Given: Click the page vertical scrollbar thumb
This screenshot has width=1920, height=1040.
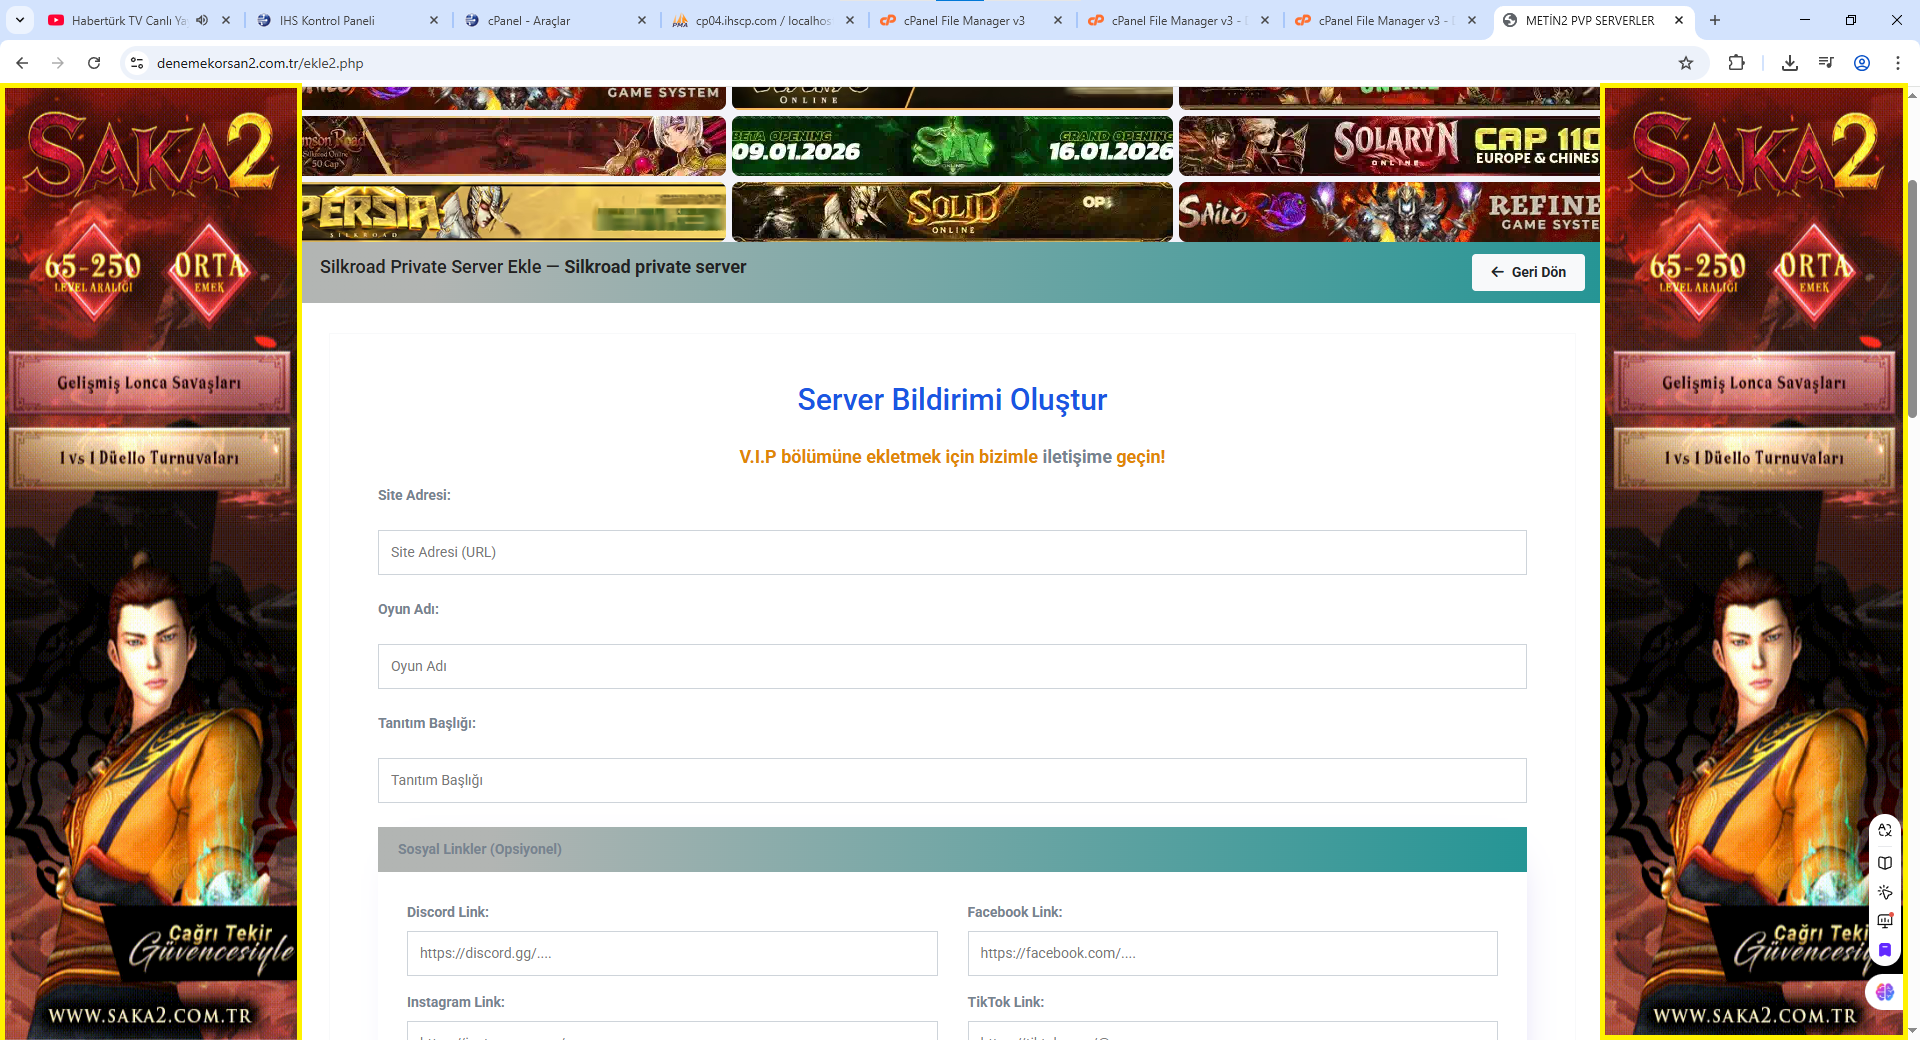Looking at the screenshot, I should (1912, 300).
